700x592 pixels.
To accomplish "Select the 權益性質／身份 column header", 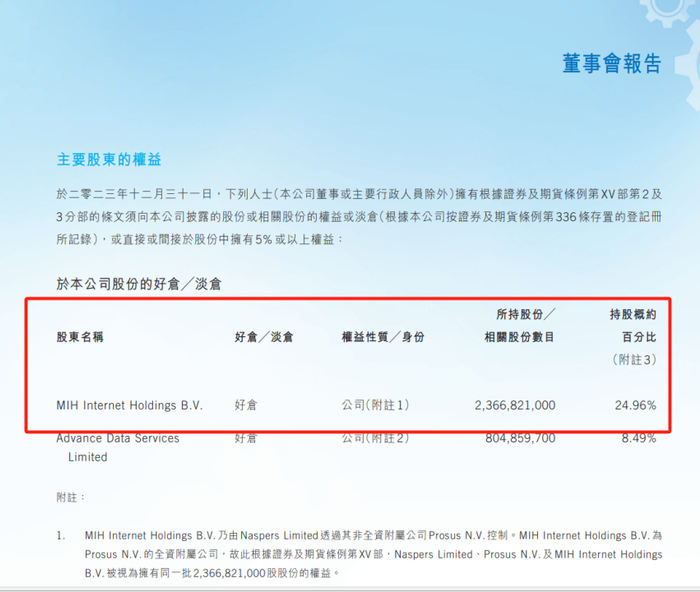I will [x=383, y=337].
